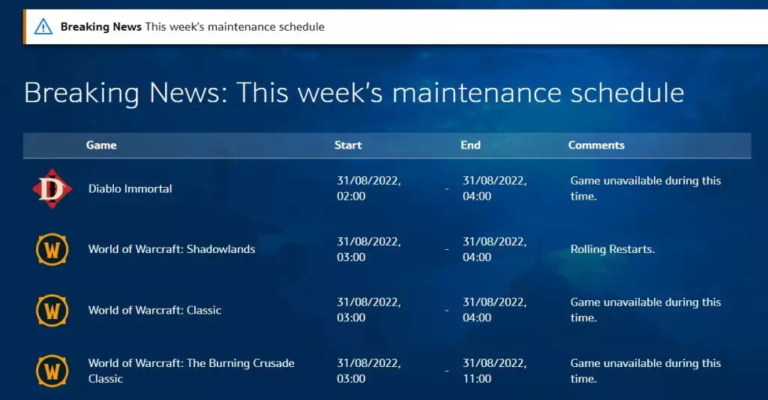Click the Comments column header

(x=596, y=145)
